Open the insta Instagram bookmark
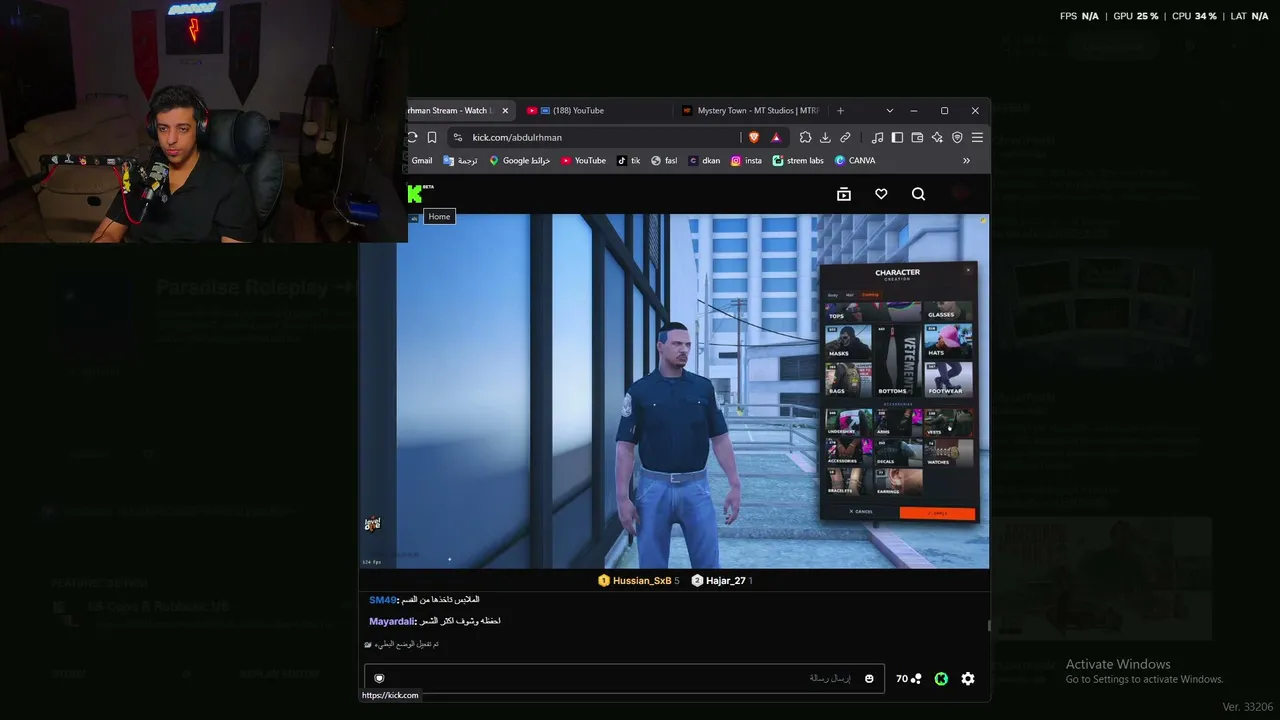 tap(746, 160)
